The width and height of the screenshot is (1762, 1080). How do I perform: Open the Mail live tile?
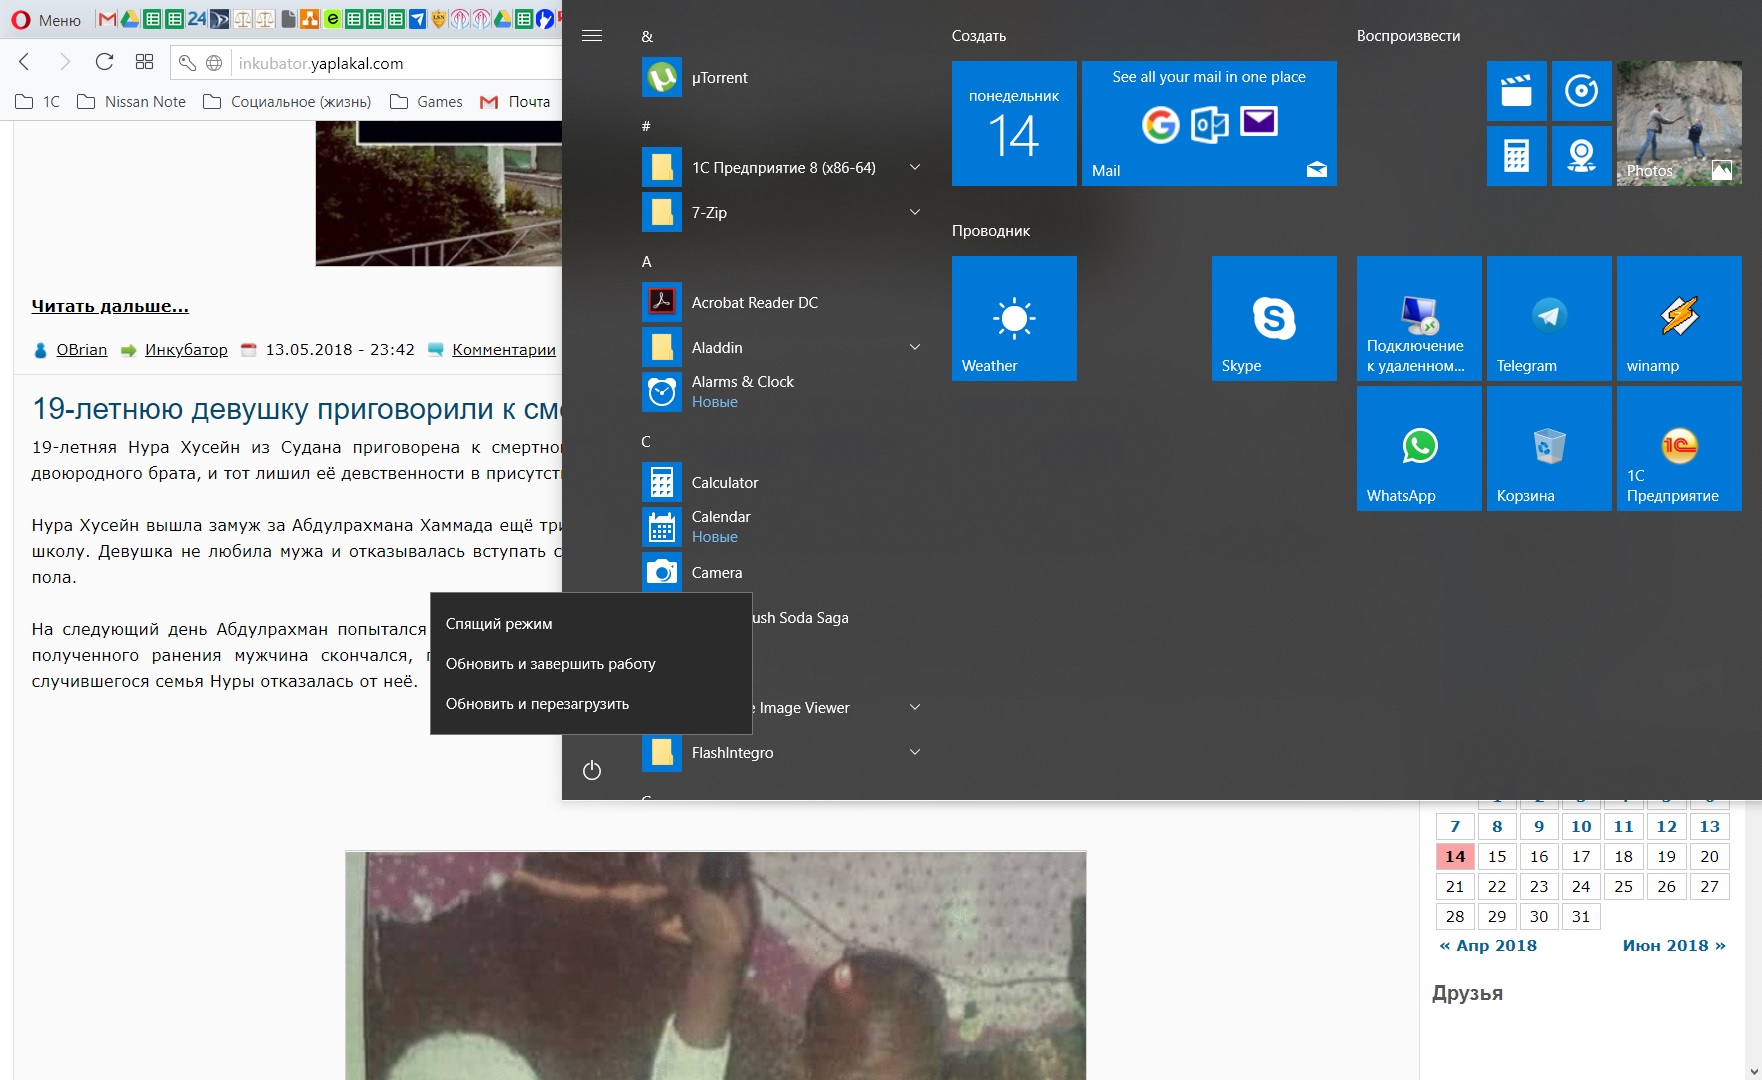coord(1209,123)
